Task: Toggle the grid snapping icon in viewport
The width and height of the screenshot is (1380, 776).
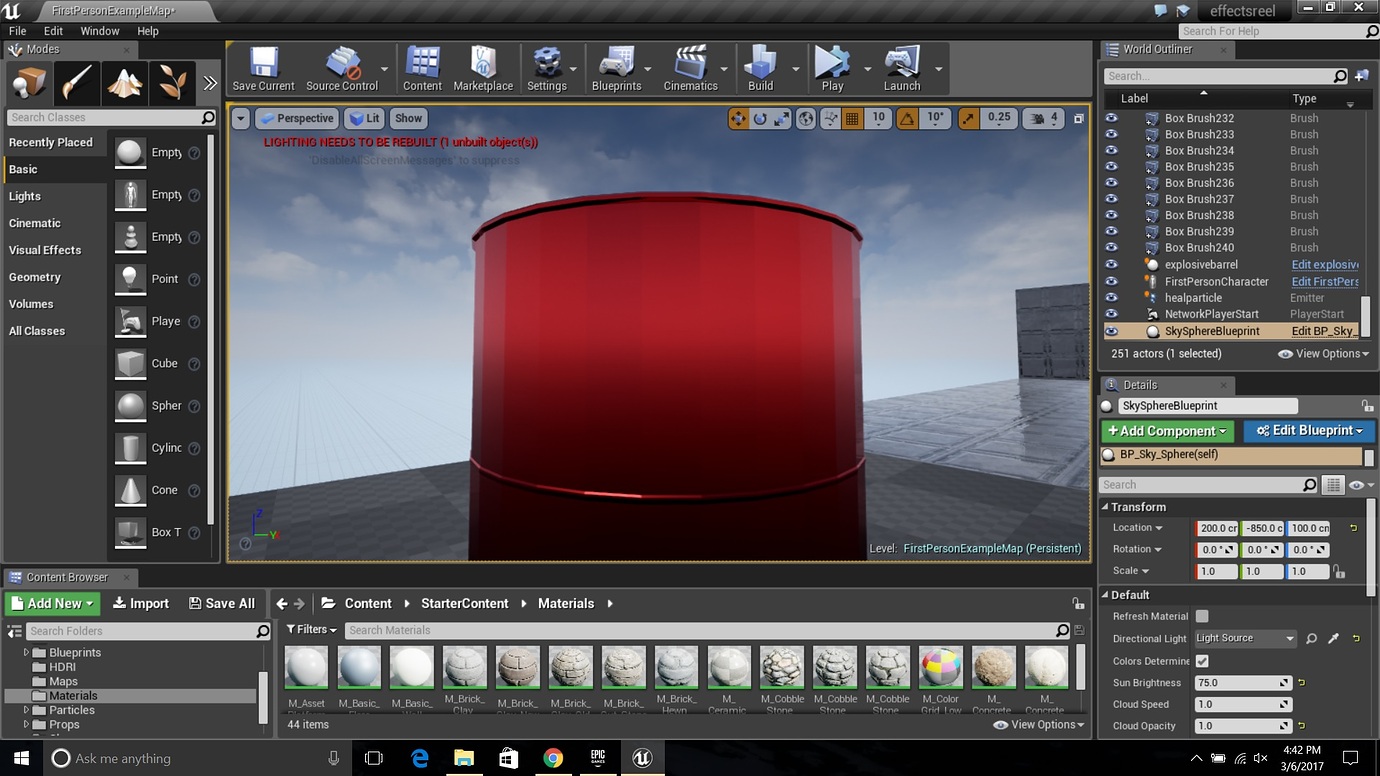Action: click(852, 118)
